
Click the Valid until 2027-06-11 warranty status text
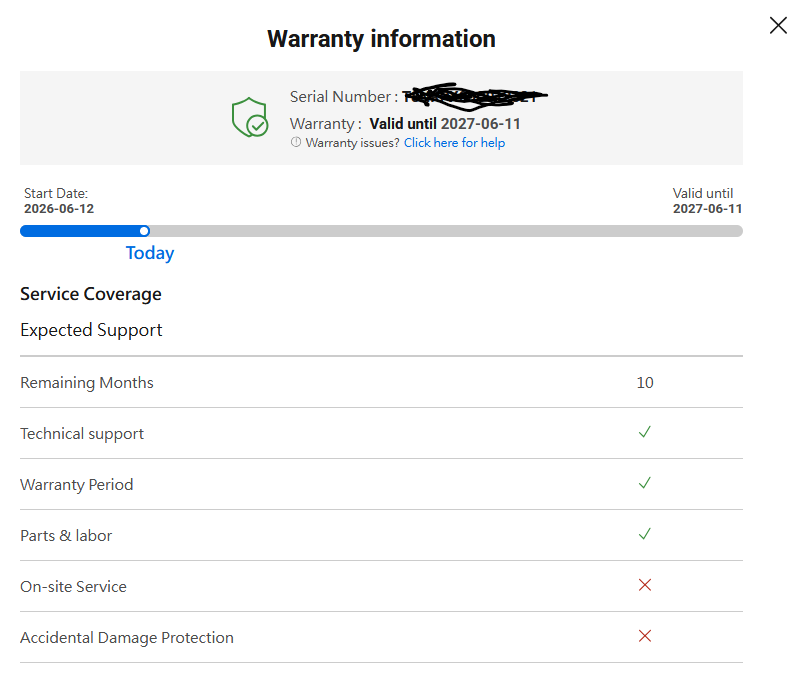point(445,124)
